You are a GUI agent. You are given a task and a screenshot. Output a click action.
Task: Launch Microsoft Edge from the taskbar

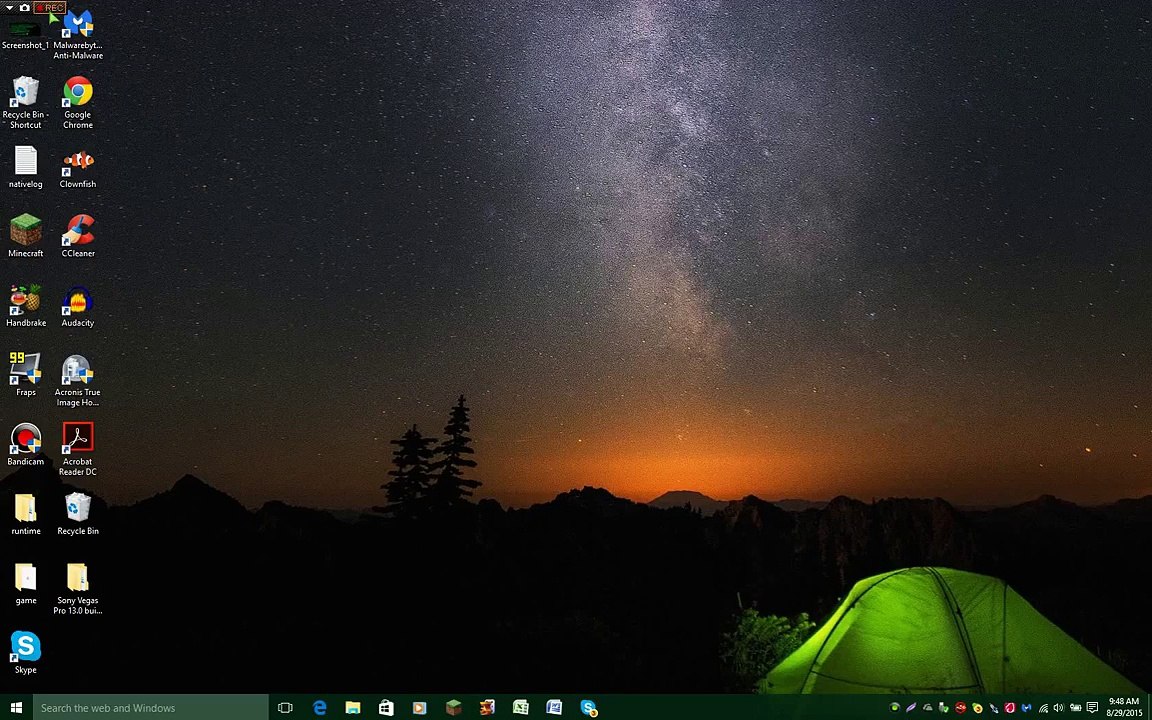320,708
